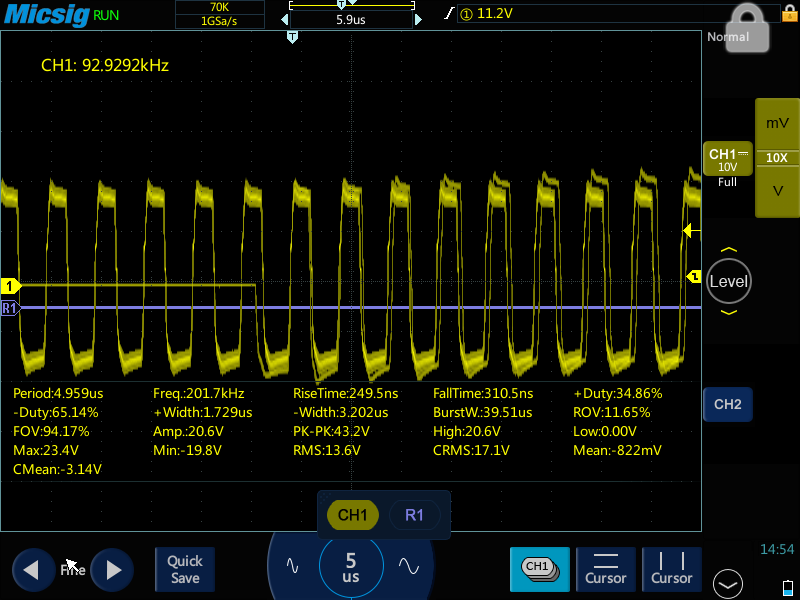Image resolution: width=800 pixels, height=600 pixels.
Task: Select the Min:-19.8V measurement
Action: pyautogui.click(x=187, y=450)
